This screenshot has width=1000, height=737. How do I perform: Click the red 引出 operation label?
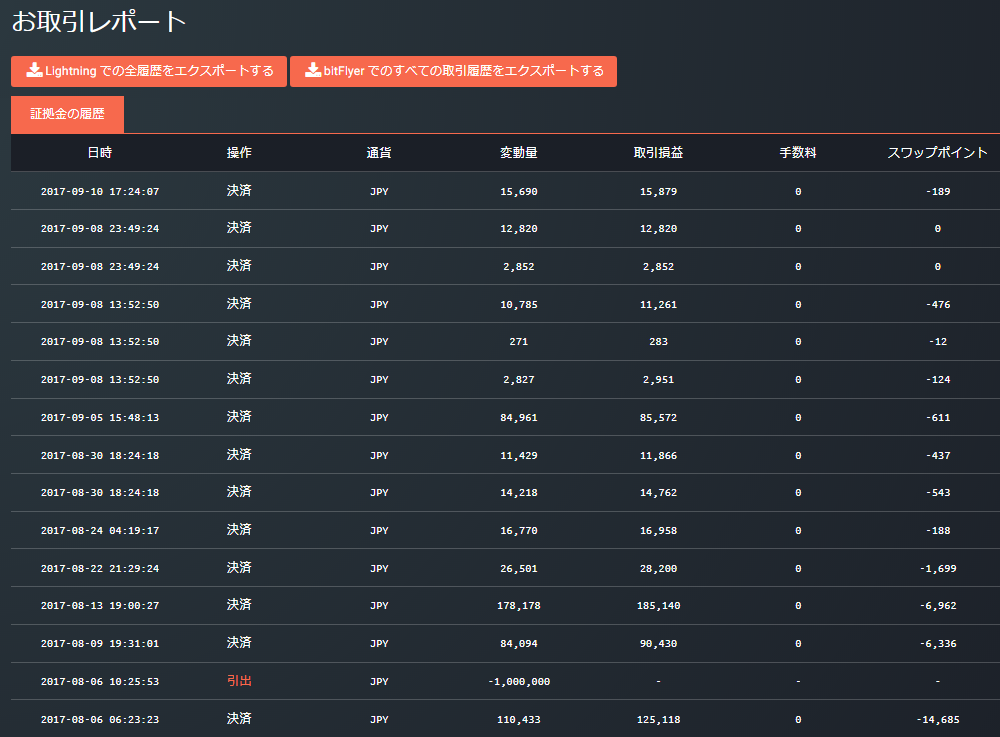point(239,681)
